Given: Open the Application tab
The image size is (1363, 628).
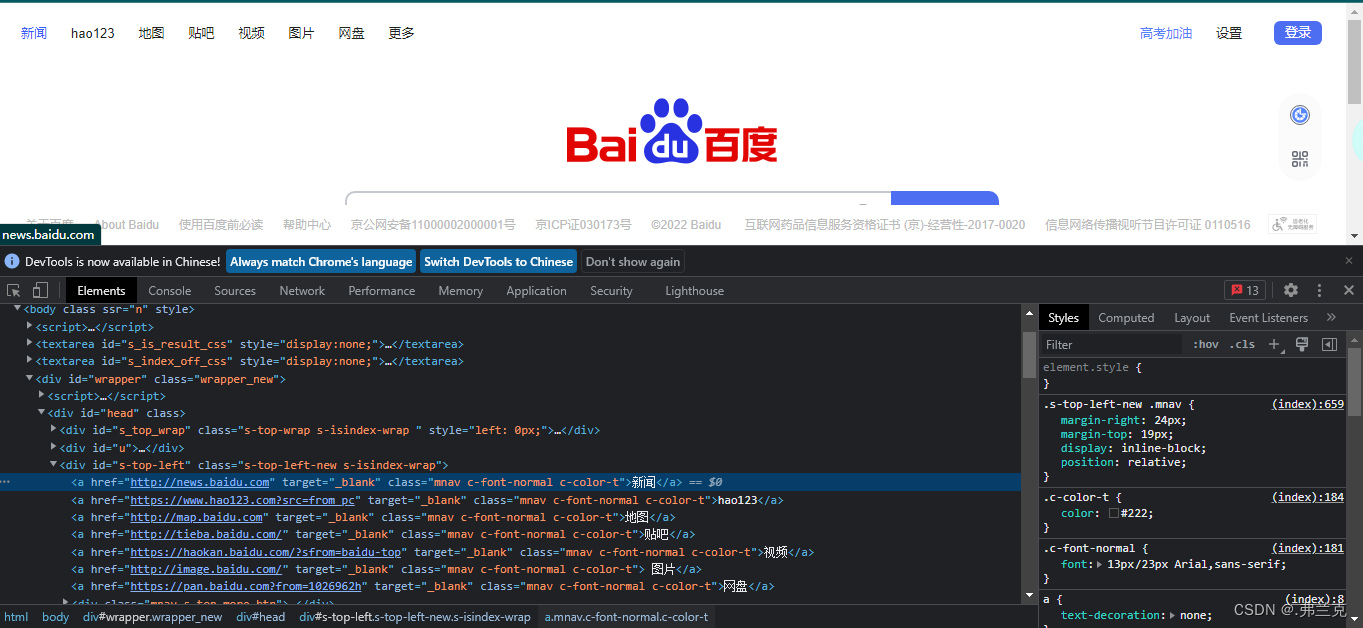Looking at the screenshot, I should tap(536, 290).
